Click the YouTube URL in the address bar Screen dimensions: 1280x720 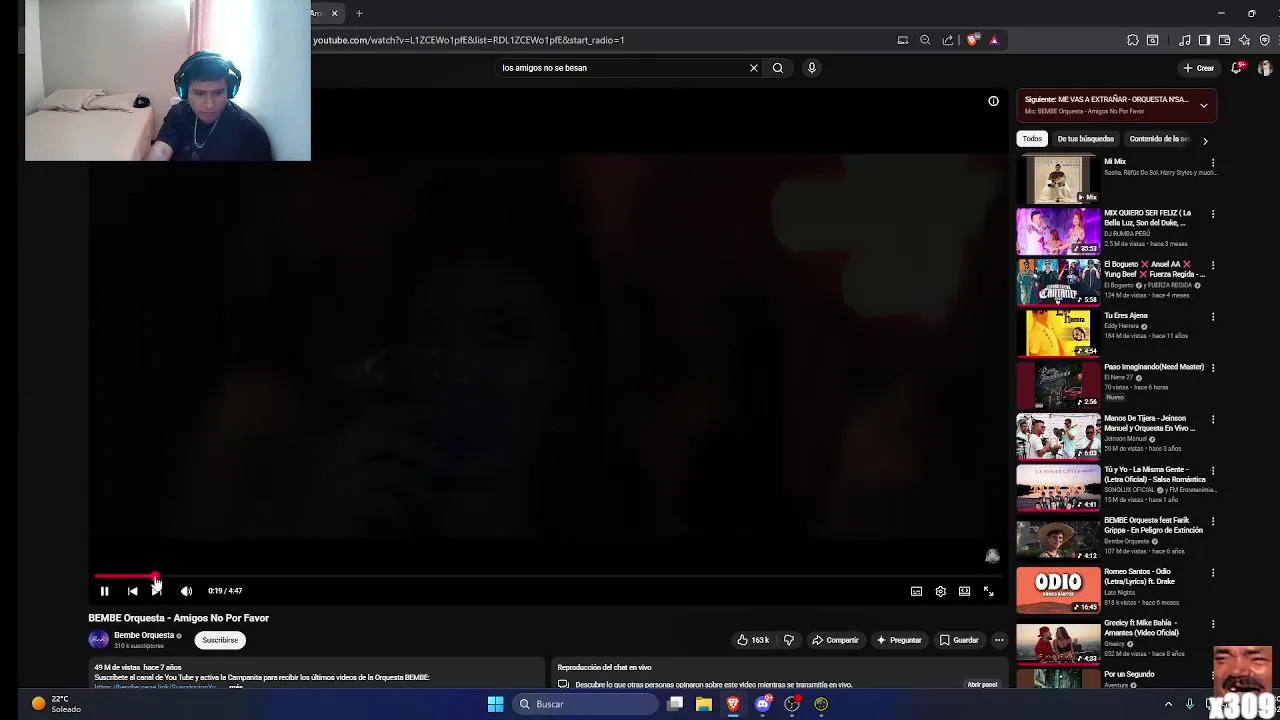coord(468,40)
